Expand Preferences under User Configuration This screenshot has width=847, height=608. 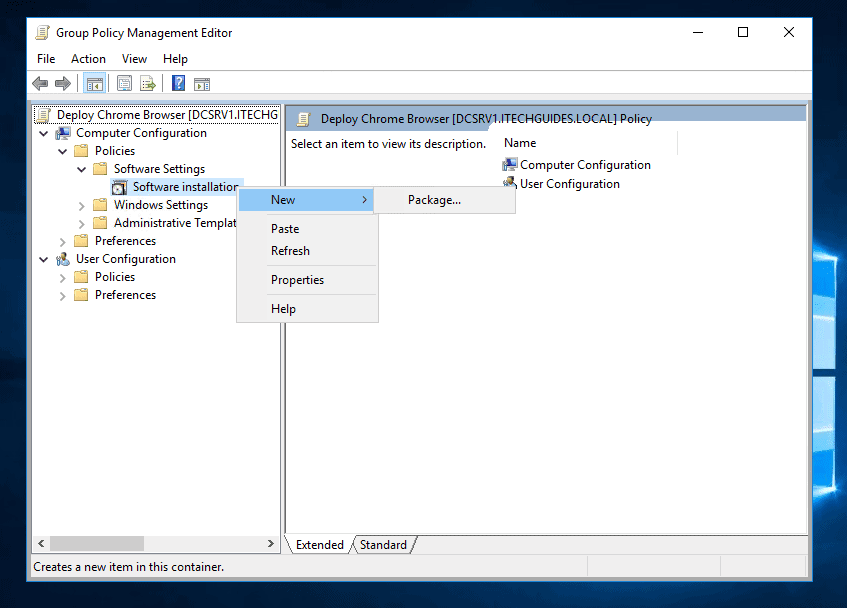(x=63, y=295)
